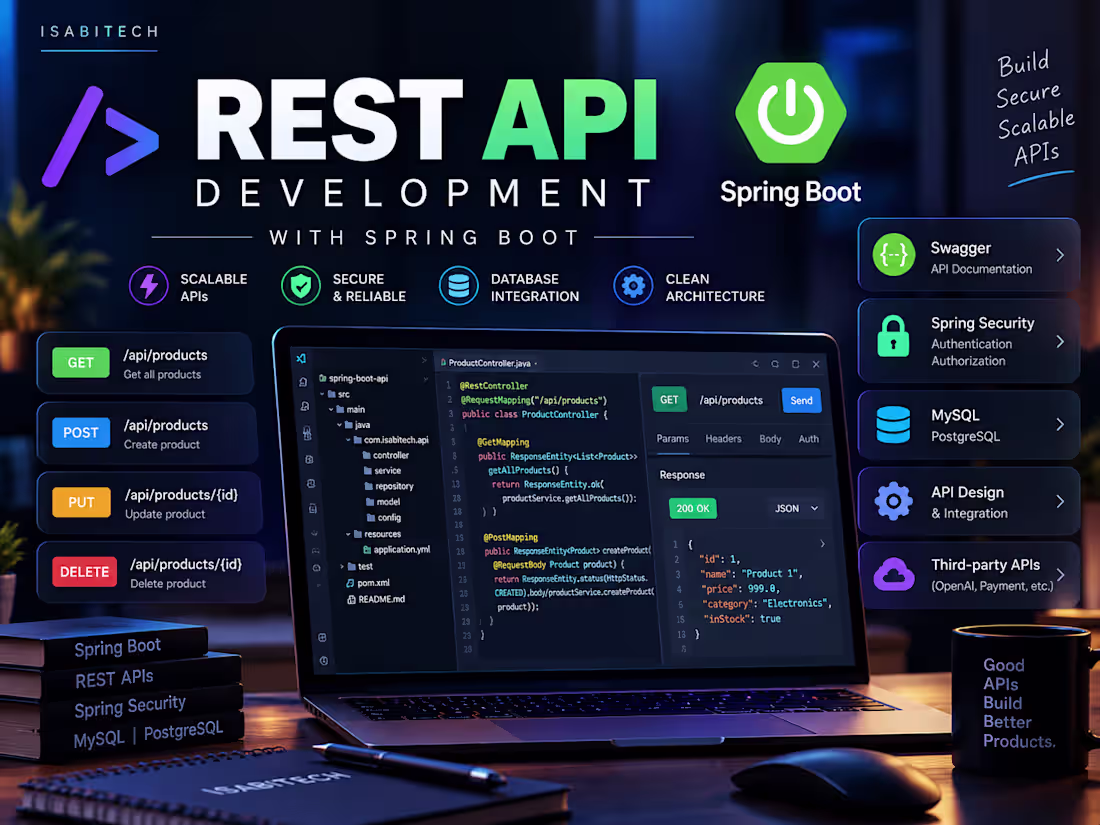Image resolution: width=1100 pixels, height=825 pixels.
Task: Click the /api/products URL field
Action: coord(730,401)
